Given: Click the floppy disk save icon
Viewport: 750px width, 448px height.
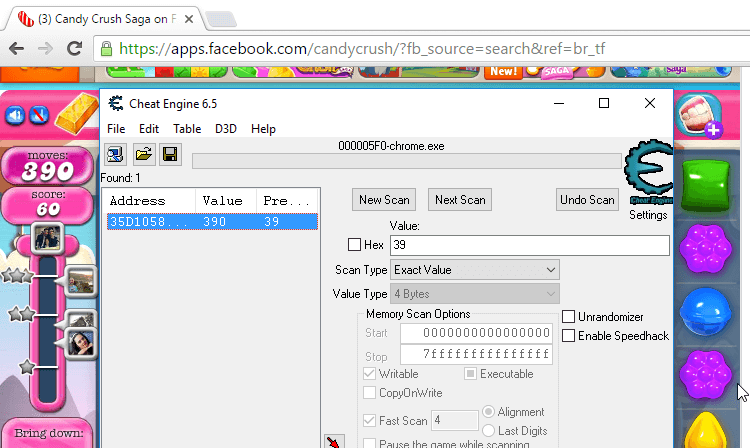Looking at the screenshot, I should (x=169, y=154).
